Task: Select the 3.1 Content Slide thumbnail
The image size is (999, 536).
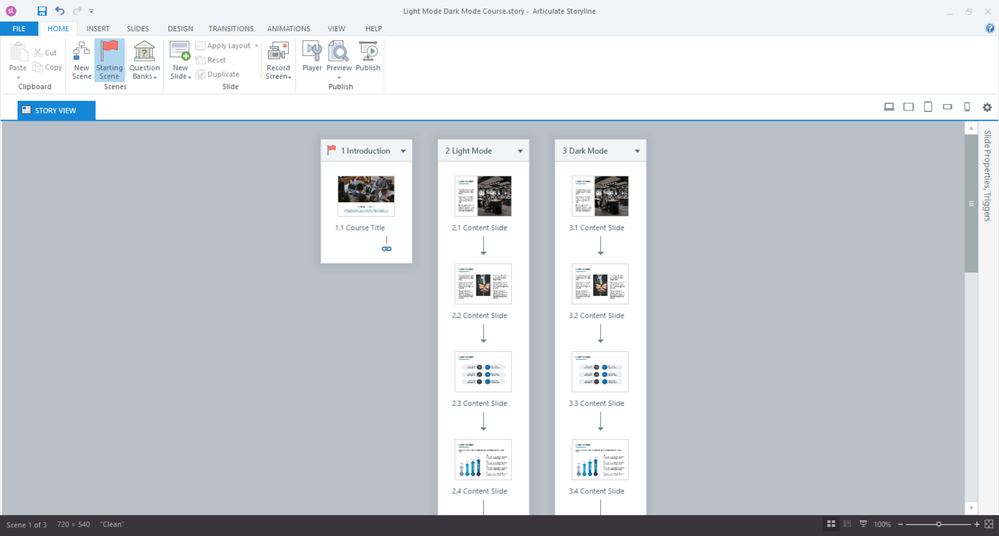Action: coord(600,196)
